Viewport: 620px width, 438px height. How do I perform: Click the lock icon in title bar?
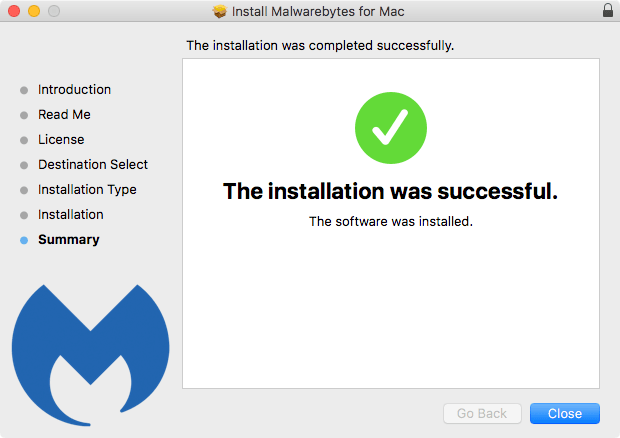tap(608, 10)
